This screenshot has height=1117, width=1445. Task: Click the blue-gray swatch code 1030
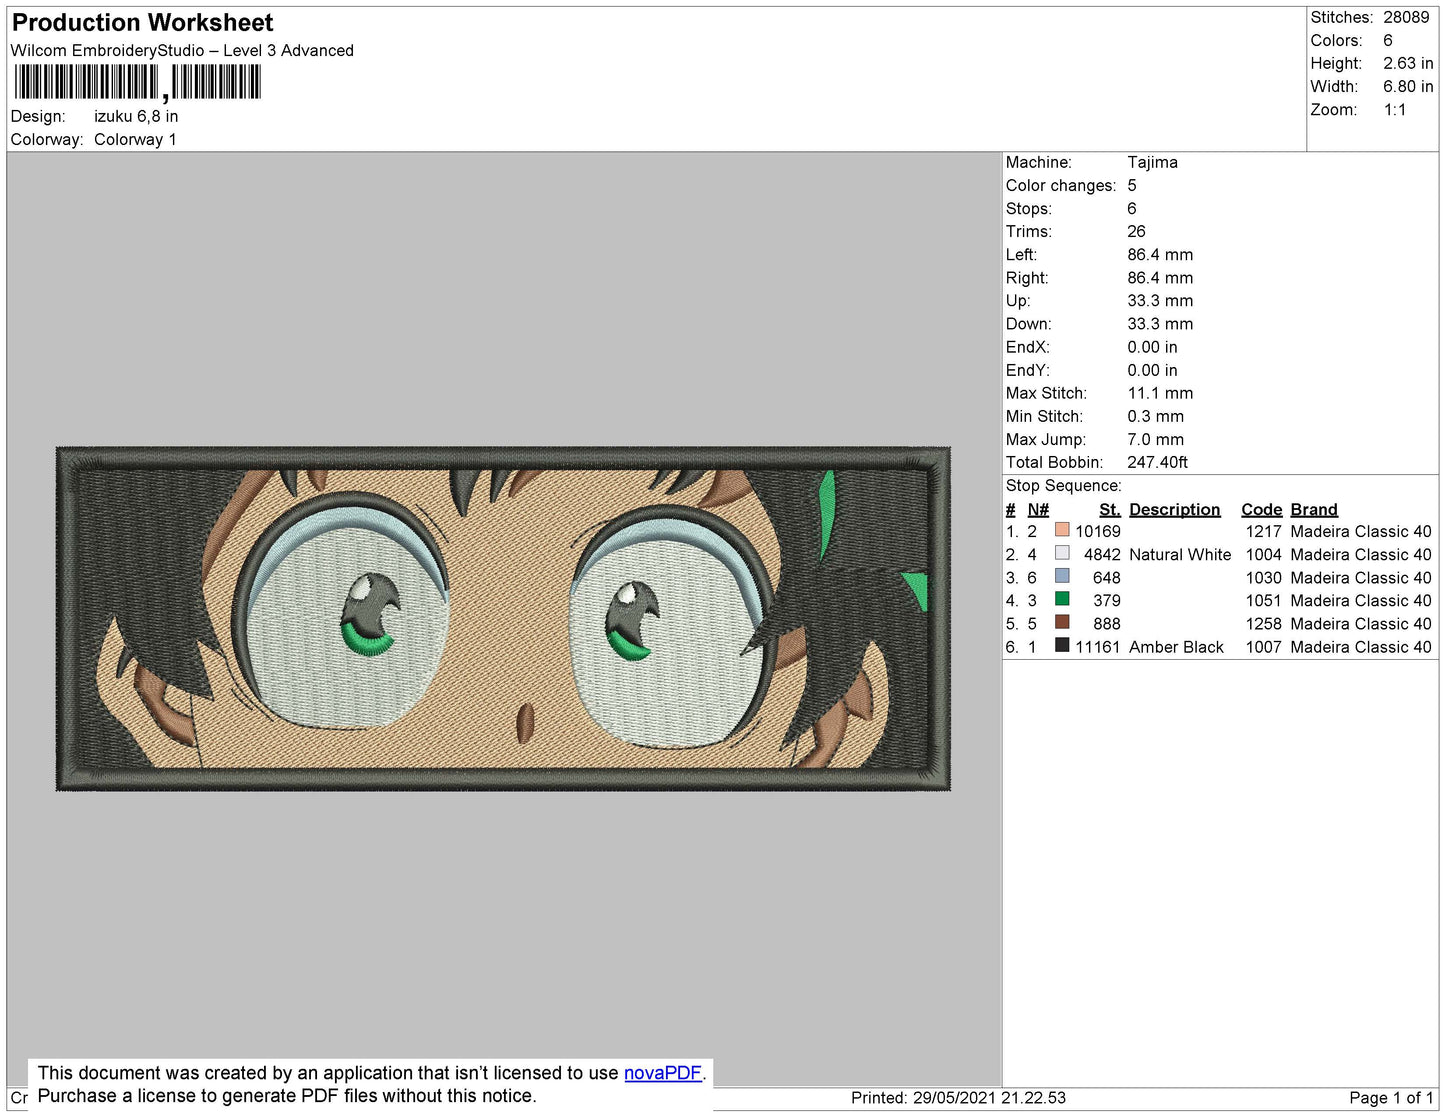[x=1062, y=576]
